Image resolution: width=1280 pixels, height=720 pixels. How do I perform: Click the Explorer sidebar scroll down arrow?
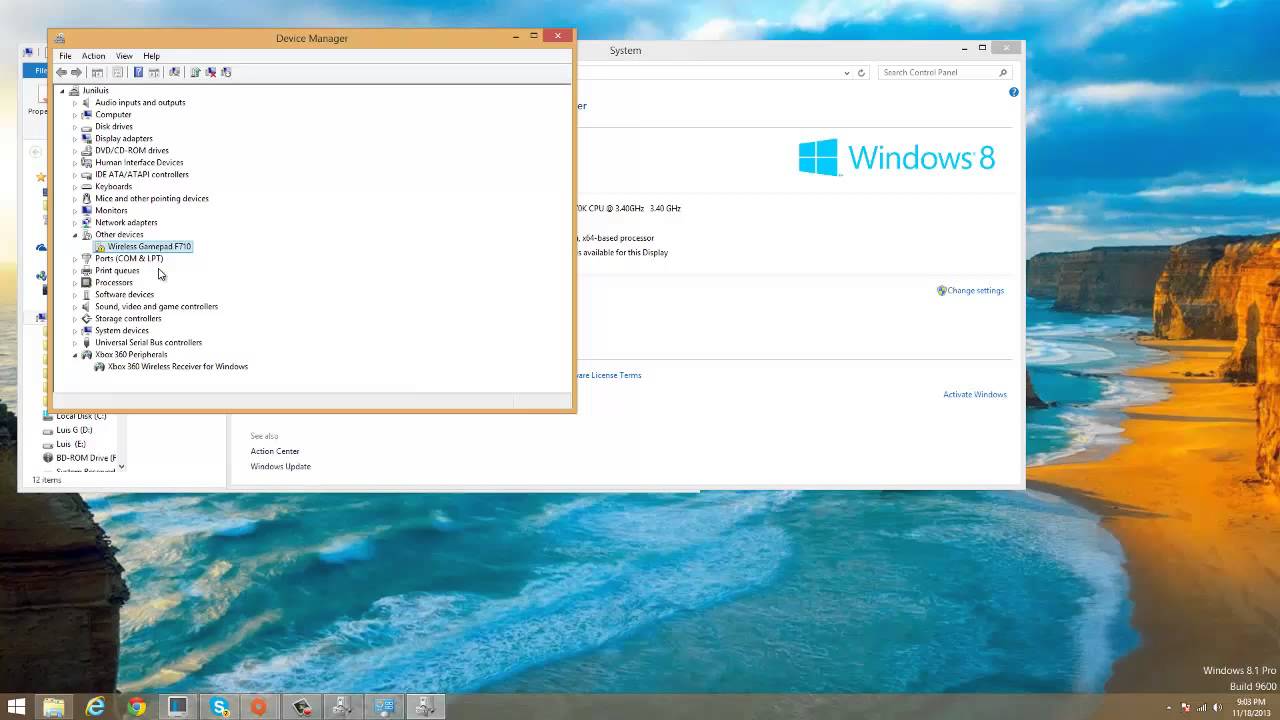coord(121,466)
